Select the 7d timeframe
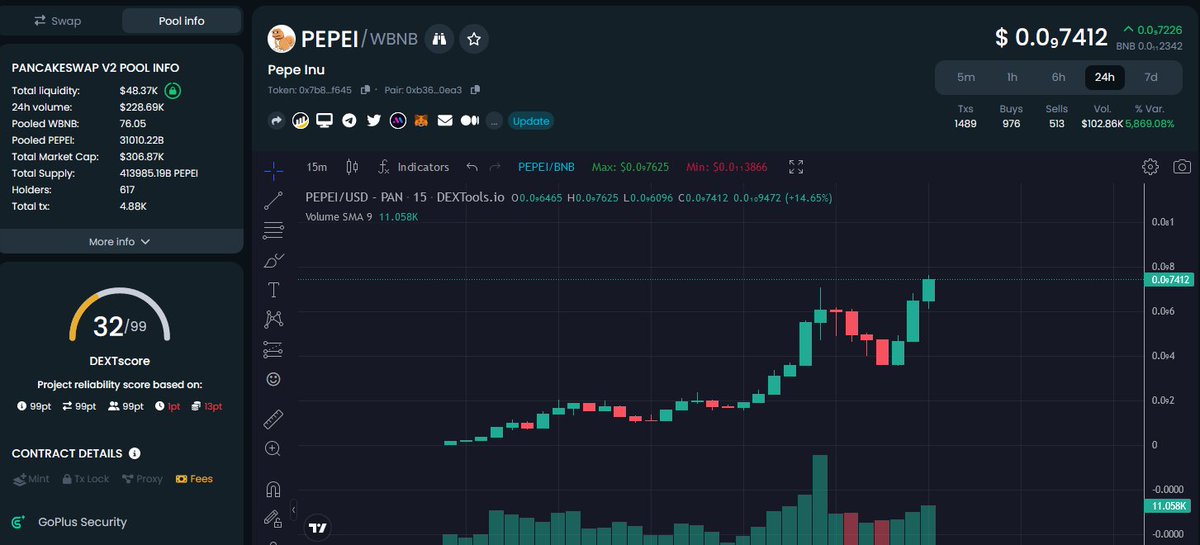 1151,77
